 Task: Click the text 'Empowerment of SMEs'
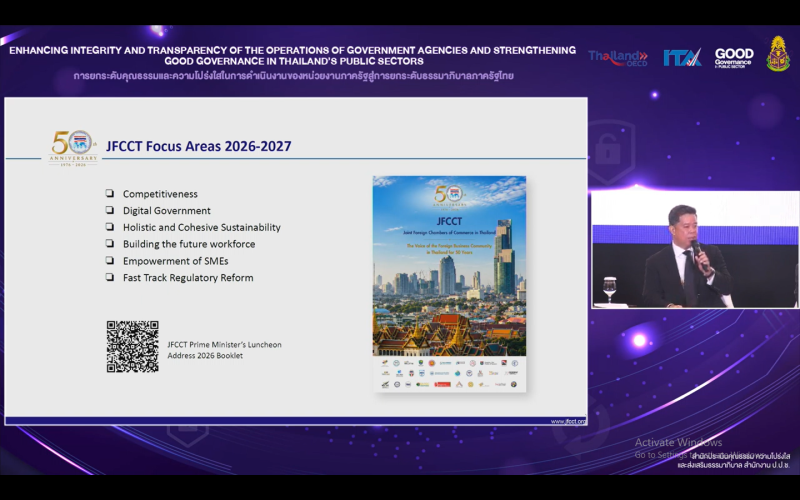coord(176,261)
